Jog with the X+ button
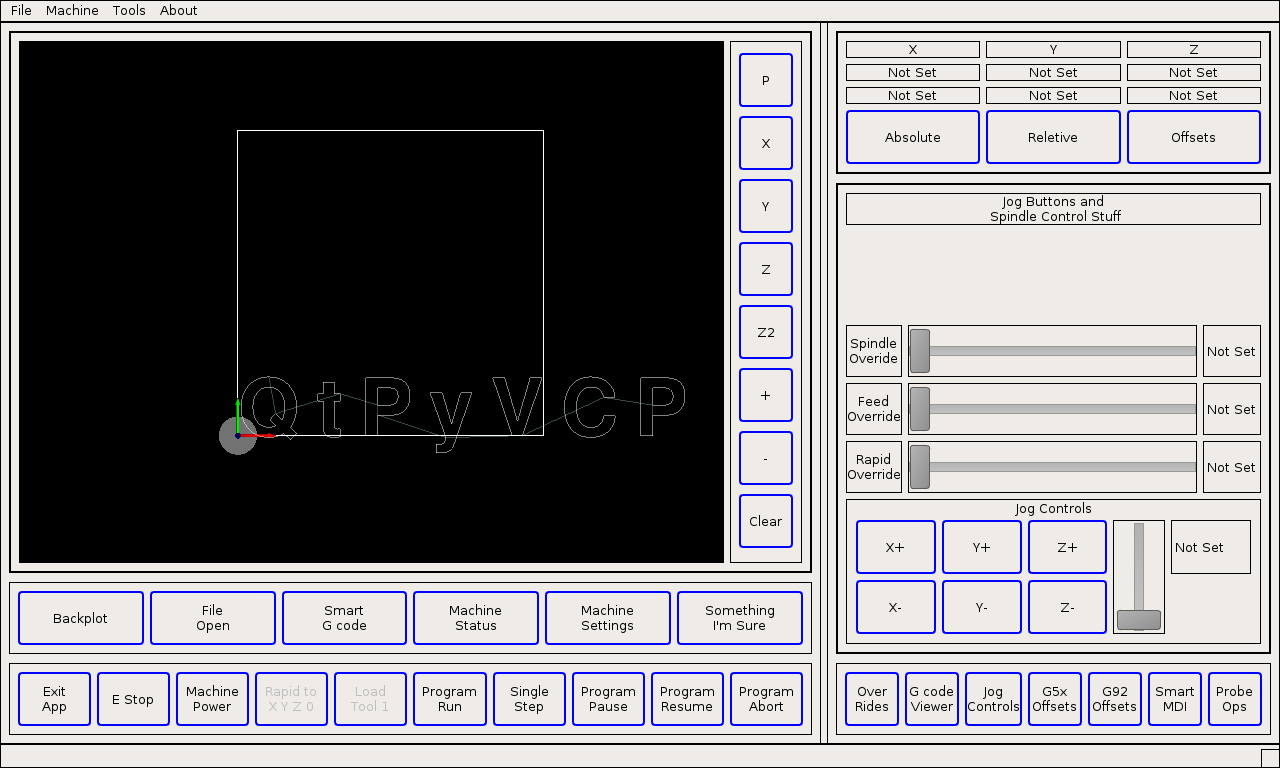 (x=896, y=547)
